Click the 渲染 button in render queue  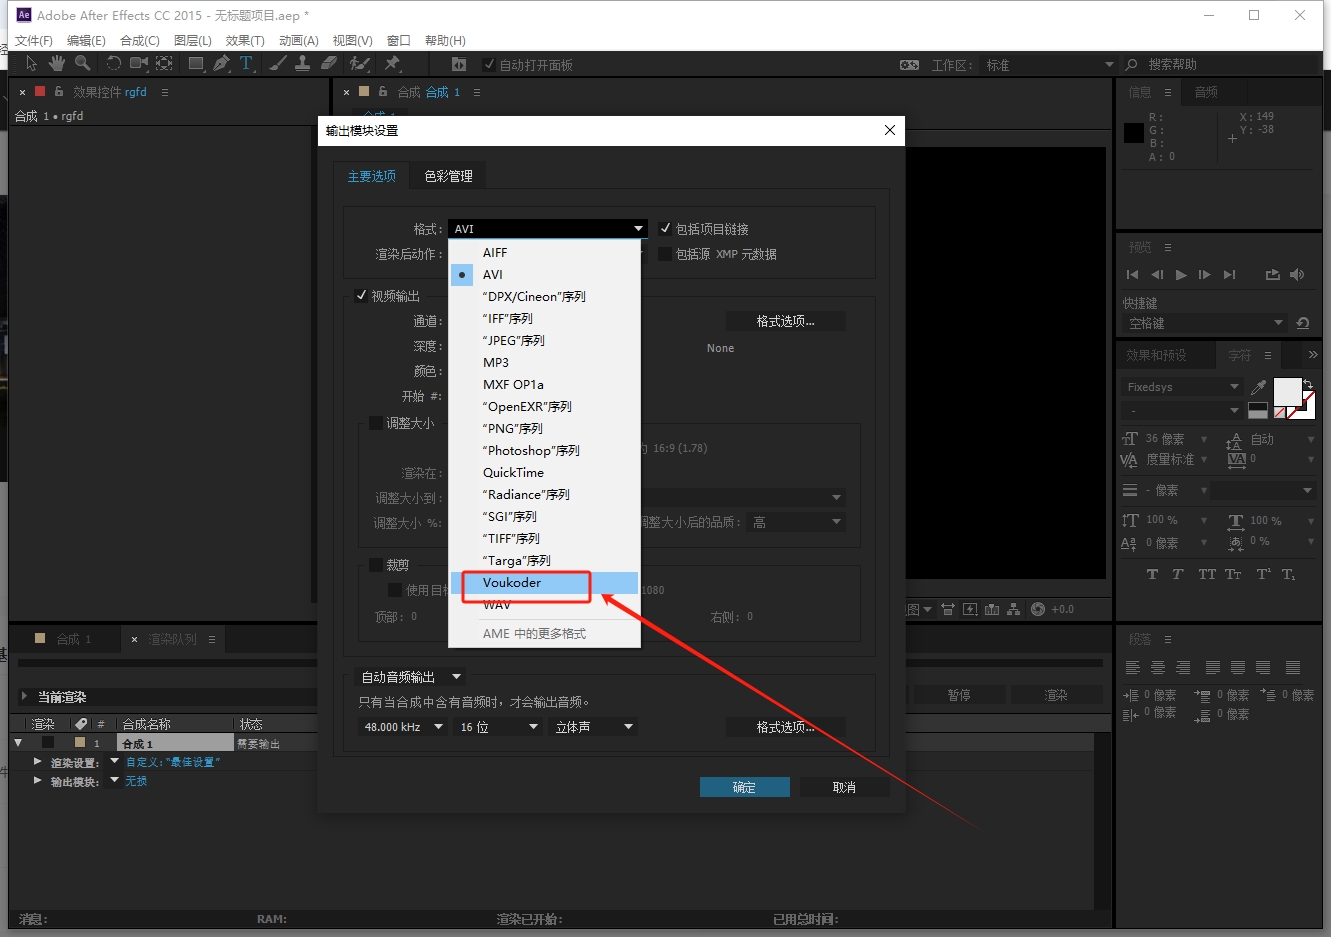(1056, 695)
